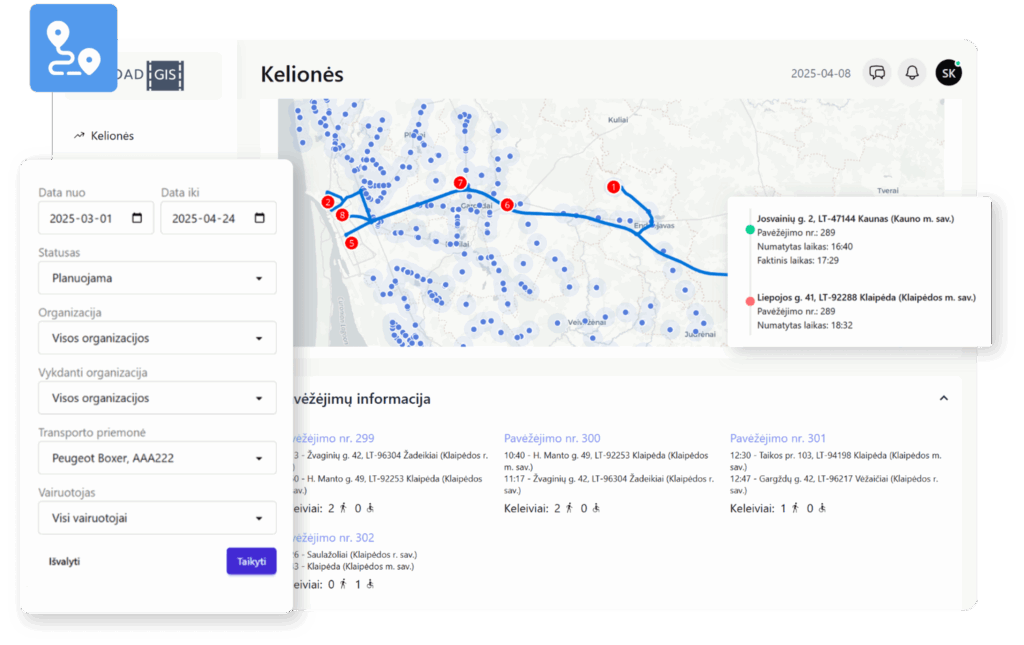
Task: Select red map marker number 6
Action: click(507, 205)
